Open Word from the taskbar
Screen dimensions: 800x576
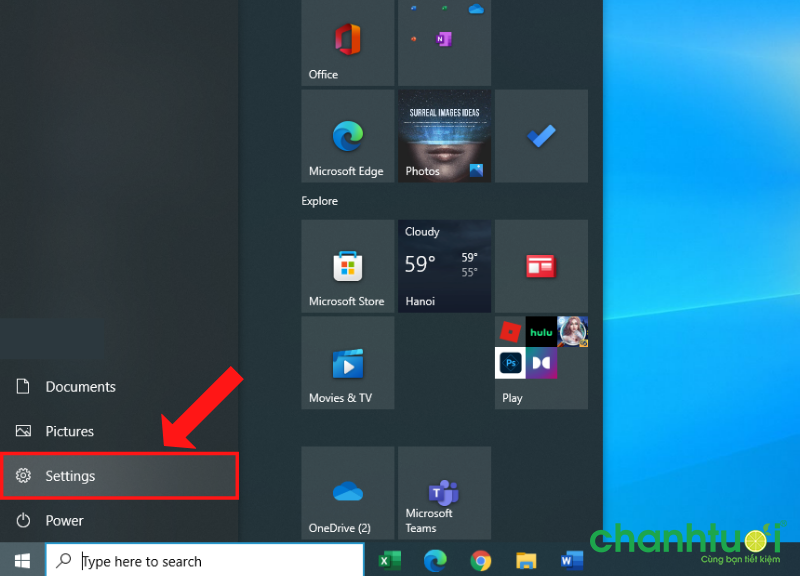pyautogui.click(x=572, y=561)
